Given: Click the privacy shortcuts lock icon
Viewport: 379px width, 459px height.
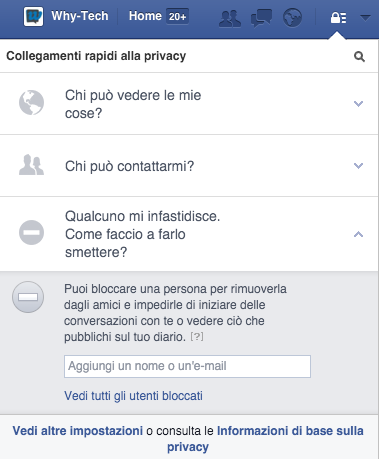Looking at the screenshot, I should pyautogui.click(x=338, y=18).
